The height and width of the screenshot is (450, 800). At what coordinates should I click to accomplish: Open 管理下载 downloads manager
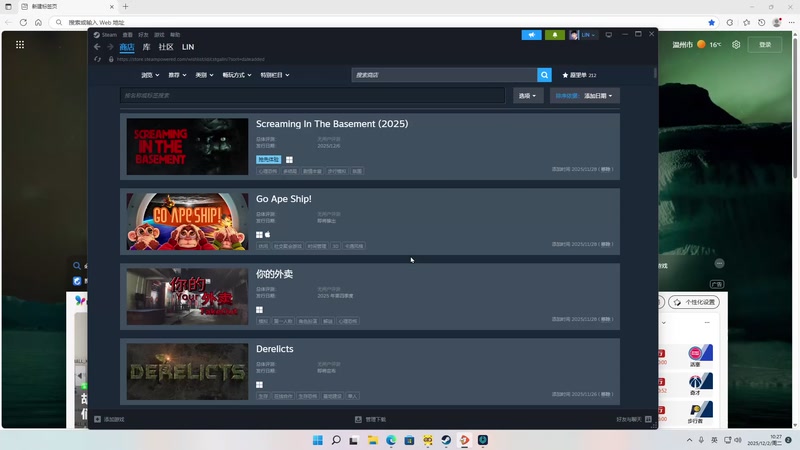(x=370, y=419)
